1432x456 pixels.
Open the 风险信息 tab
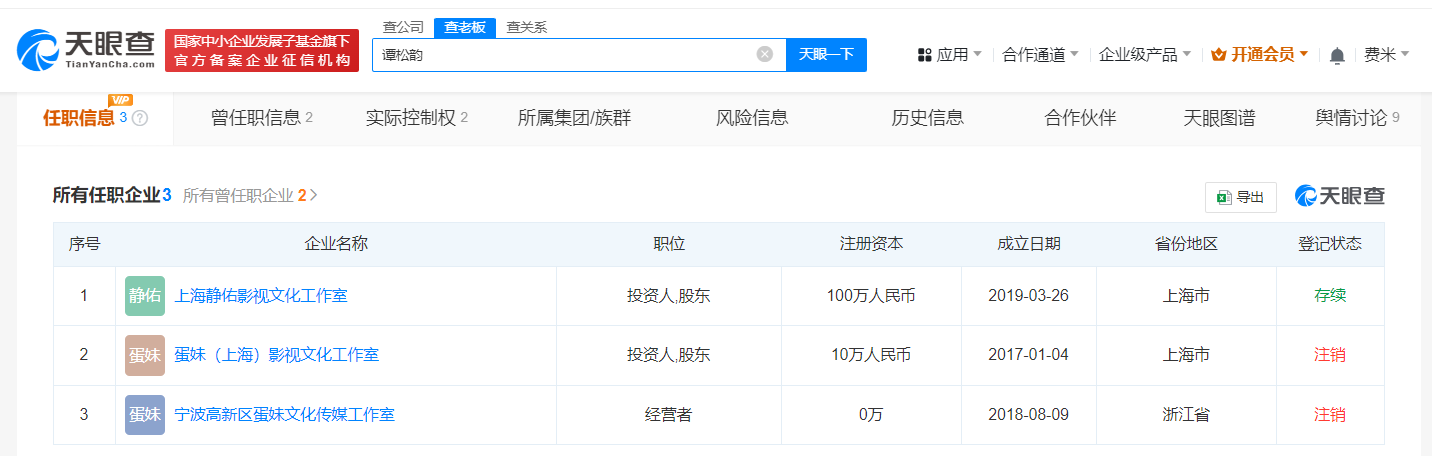tap(752, 118)
